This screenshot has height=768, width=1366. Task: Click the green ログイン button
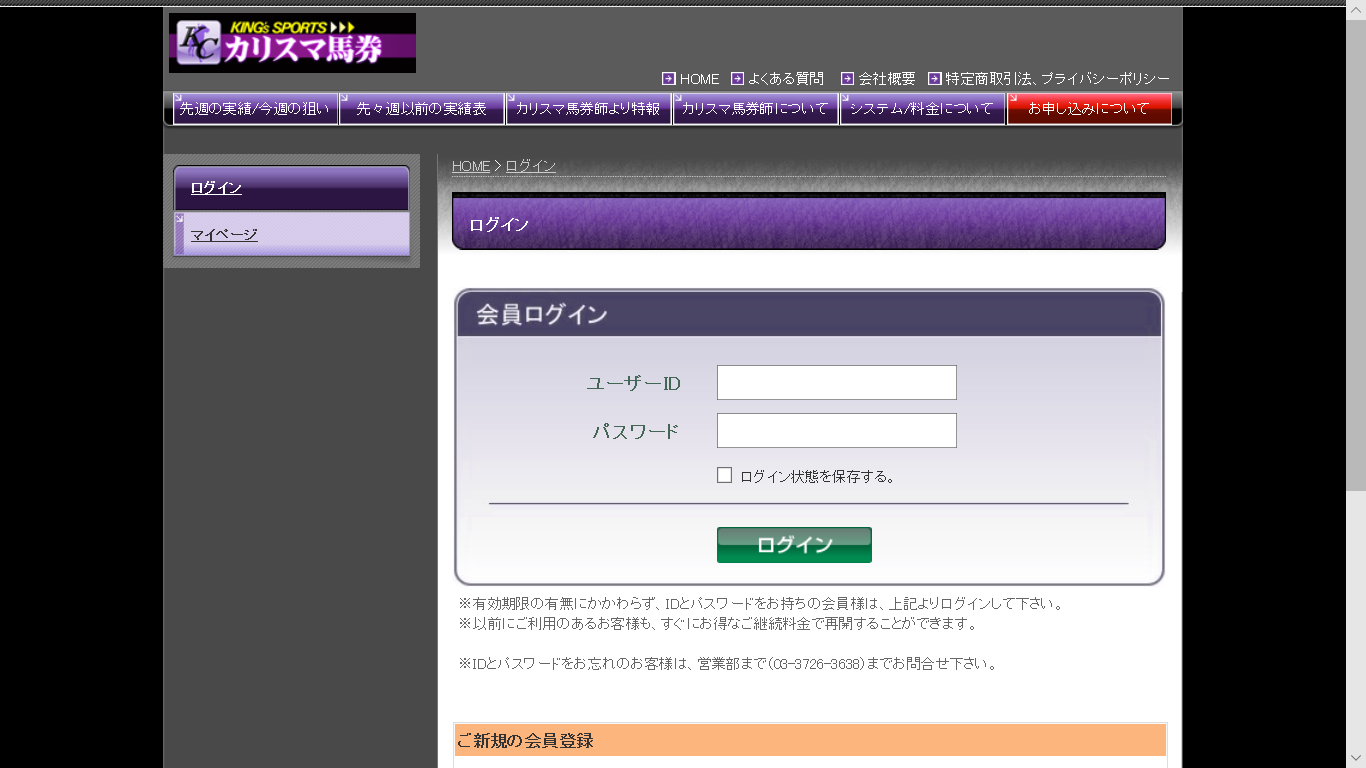[x=794, y=545]
